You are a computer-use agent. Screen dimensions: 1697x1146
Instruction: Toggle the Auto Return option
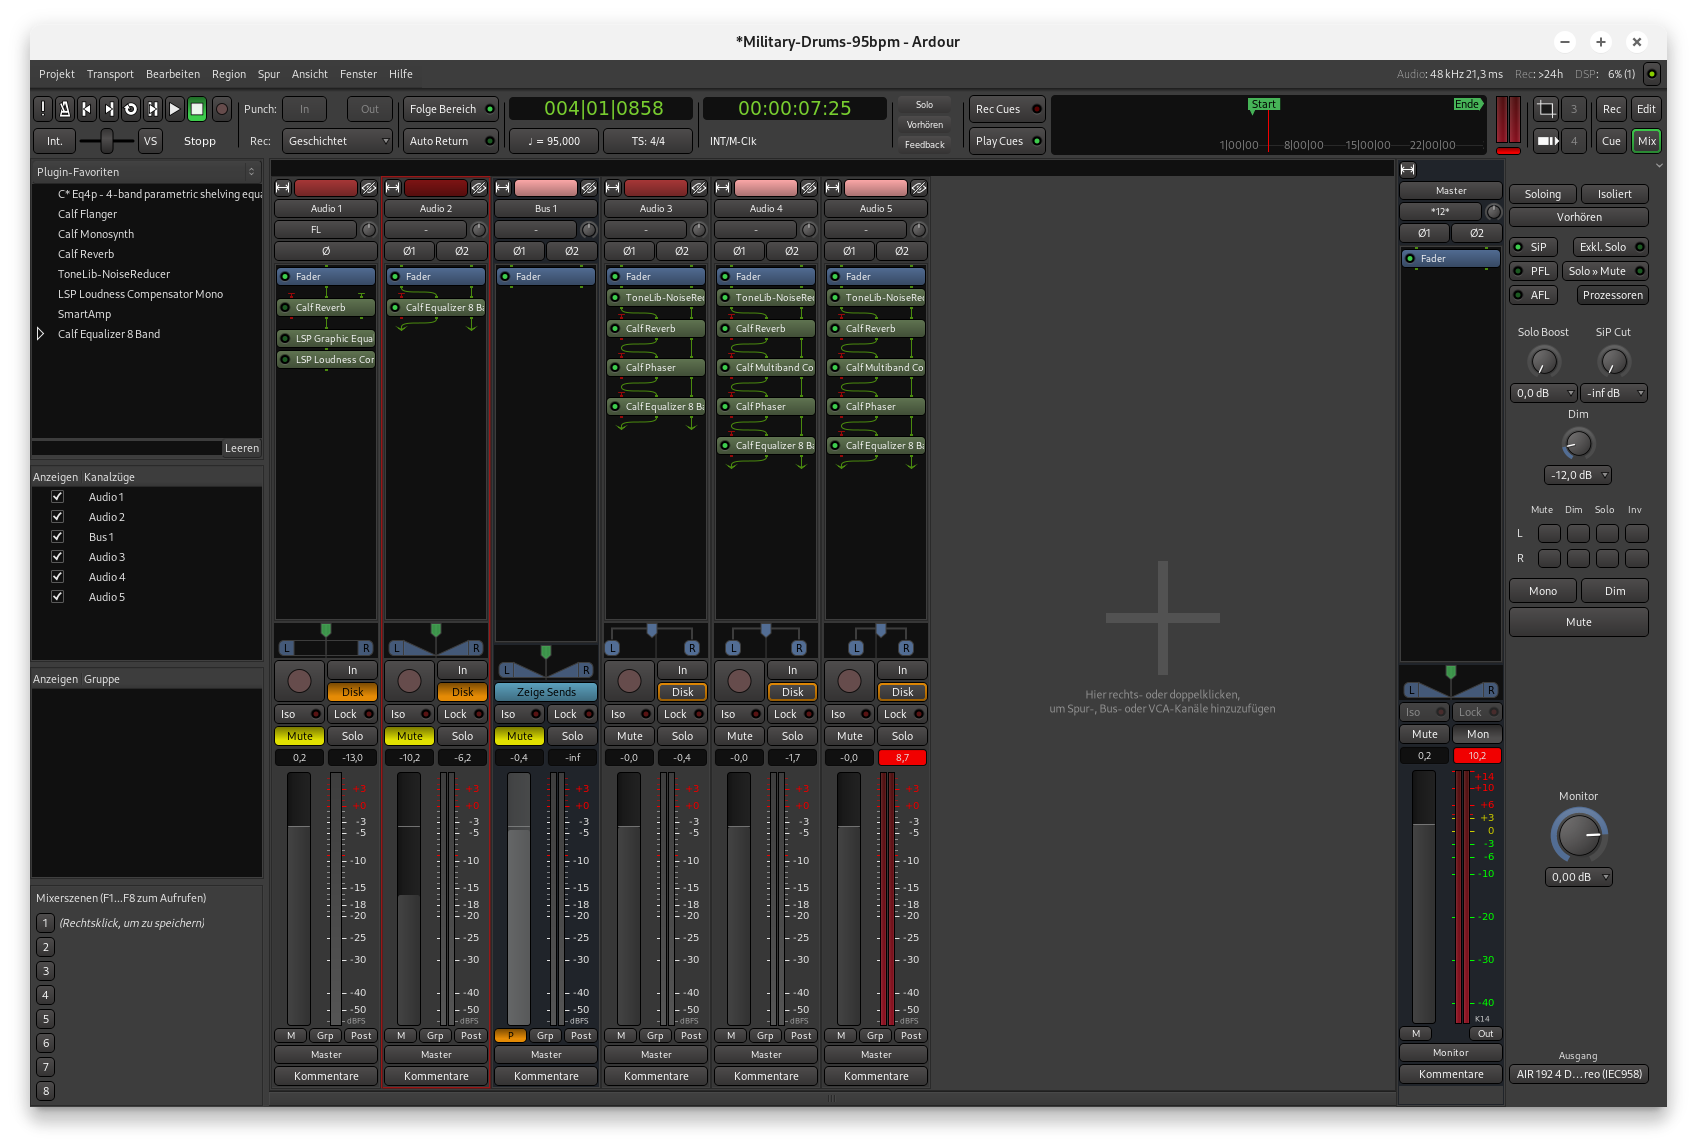pos(452,141)
